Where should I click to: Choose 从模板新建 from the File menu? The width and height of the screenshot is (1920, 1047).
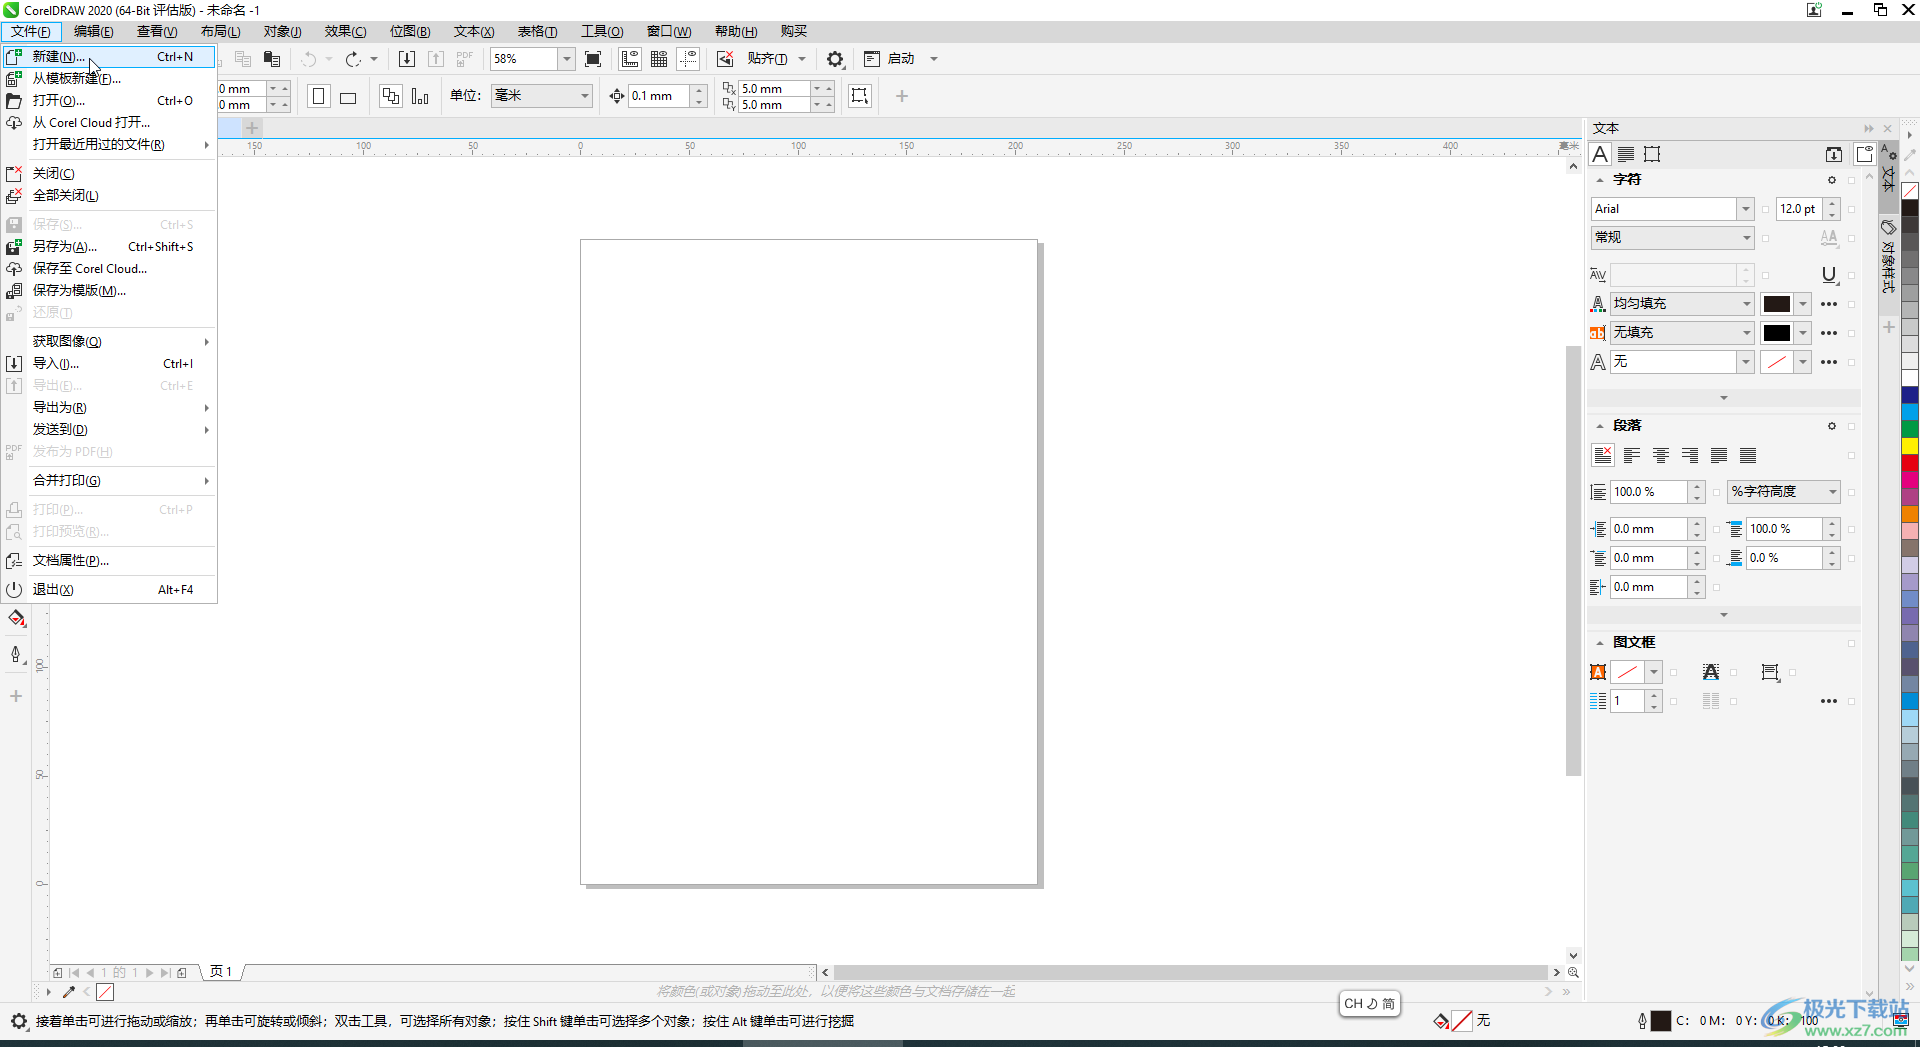click(109, 79)
